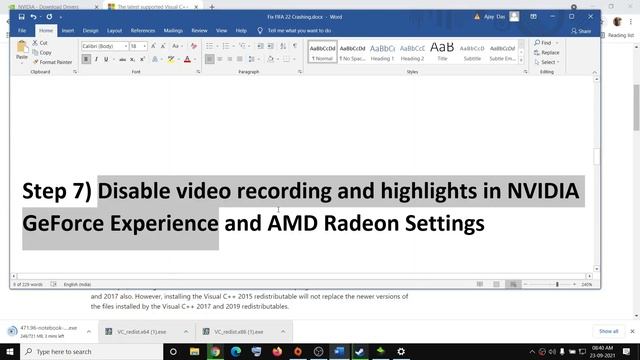640x360 pixels.
Task: Switch to the Insert tab
Action: (x=68, y=31)
